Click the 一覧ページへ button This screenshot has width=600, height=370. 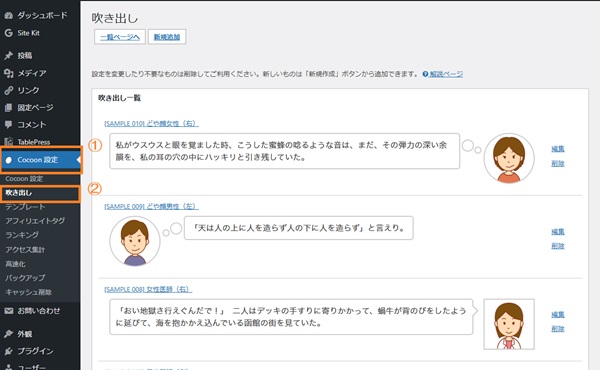pos(120,37)
